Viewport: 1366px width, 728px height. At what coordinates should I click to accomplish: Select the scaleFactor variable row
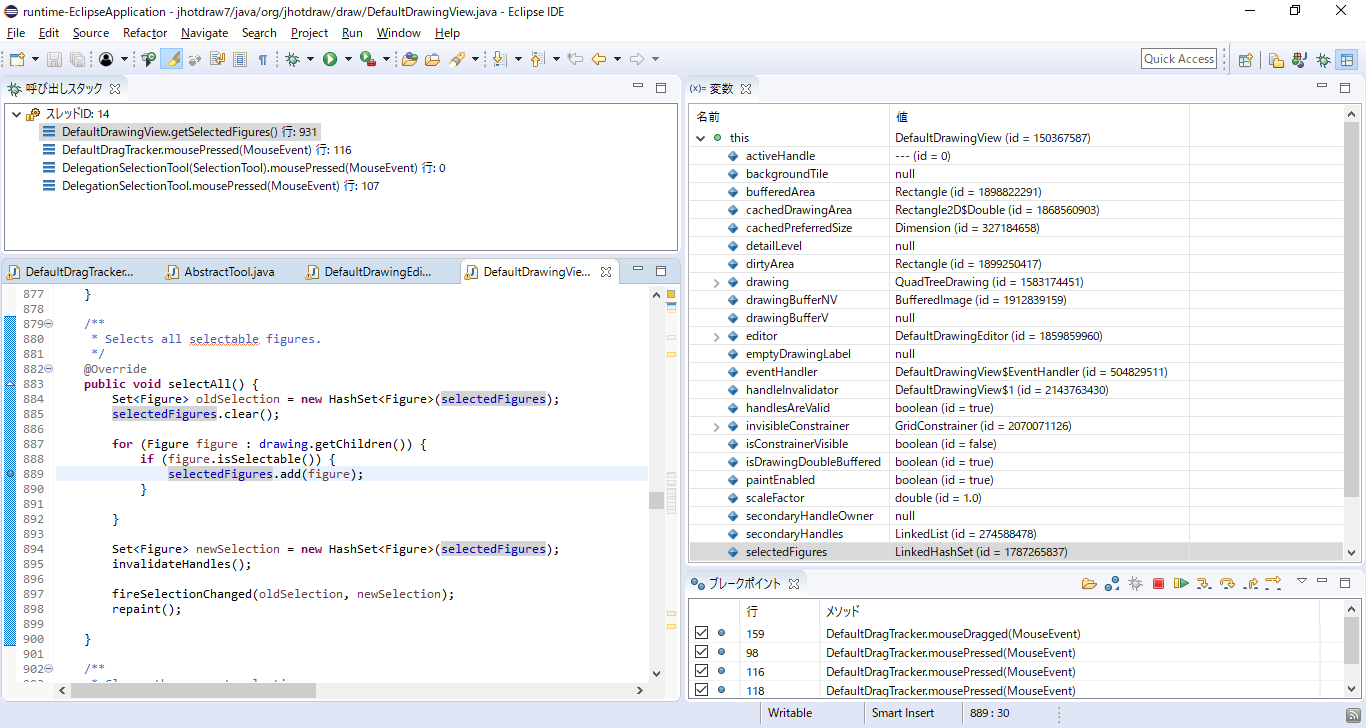(1016, 498)
